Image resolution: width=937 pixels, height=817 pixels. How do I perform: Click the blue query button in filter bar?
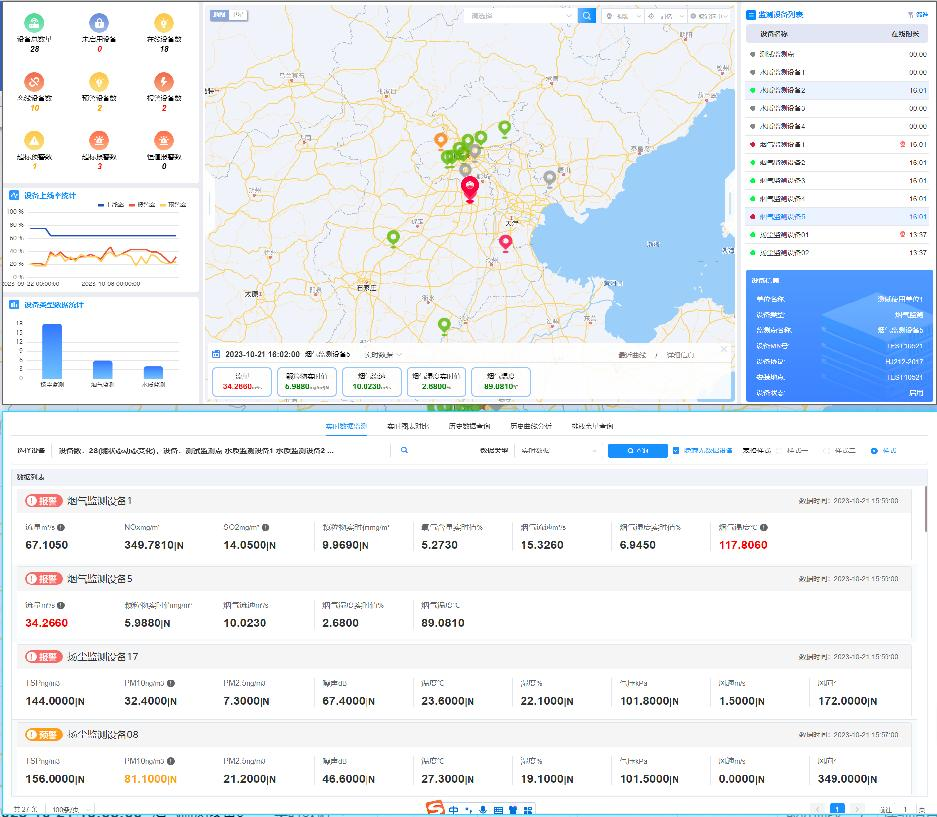[637, 451]
